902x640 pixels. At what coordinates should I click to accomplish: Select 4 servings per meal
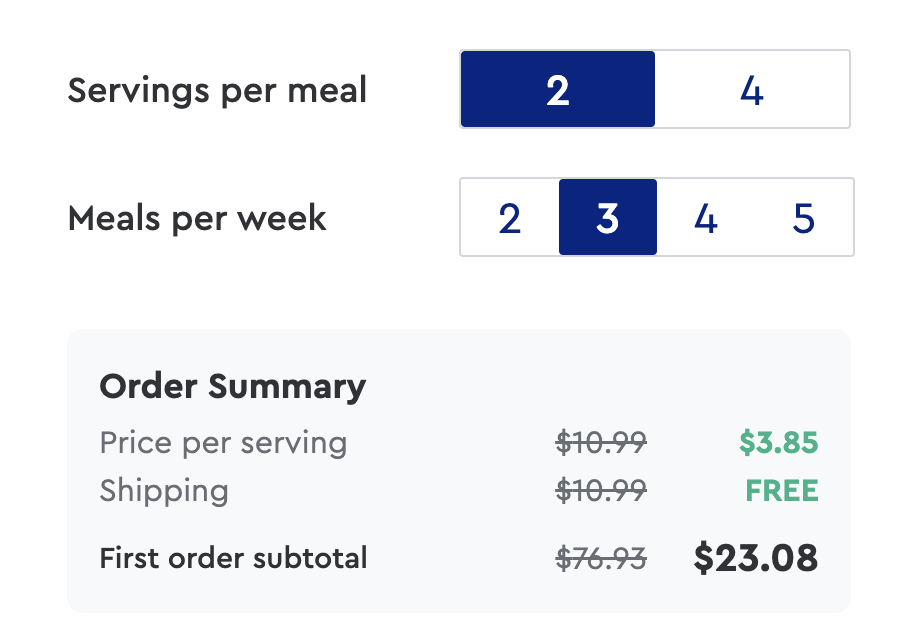click(752, 90)
